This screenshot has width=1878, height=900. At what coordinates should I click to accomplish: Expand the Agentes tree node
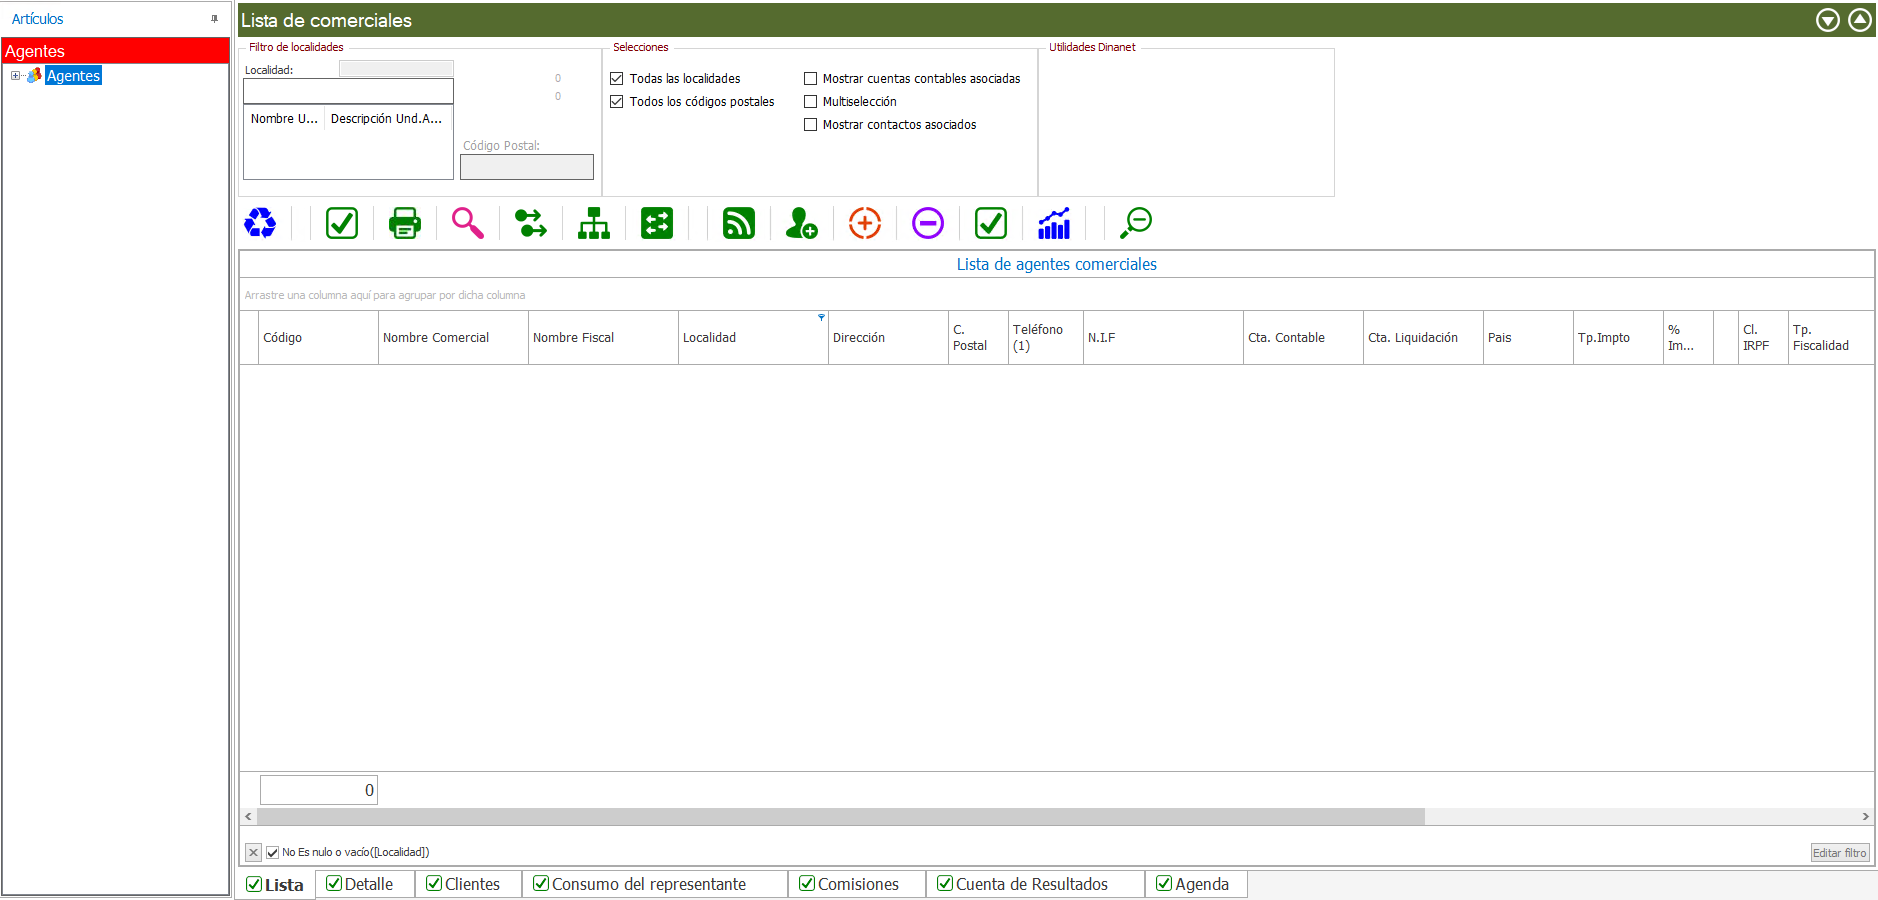(16, 76)
